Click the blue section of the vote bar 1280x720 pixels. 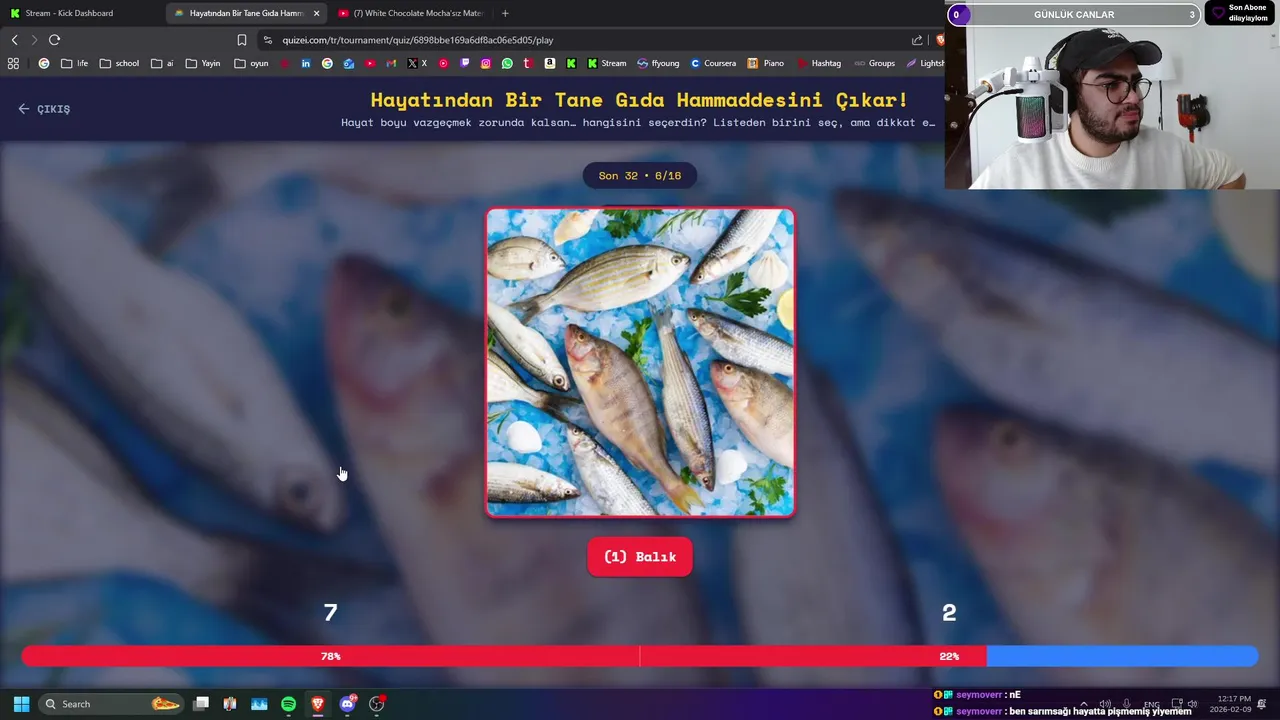1122,656
